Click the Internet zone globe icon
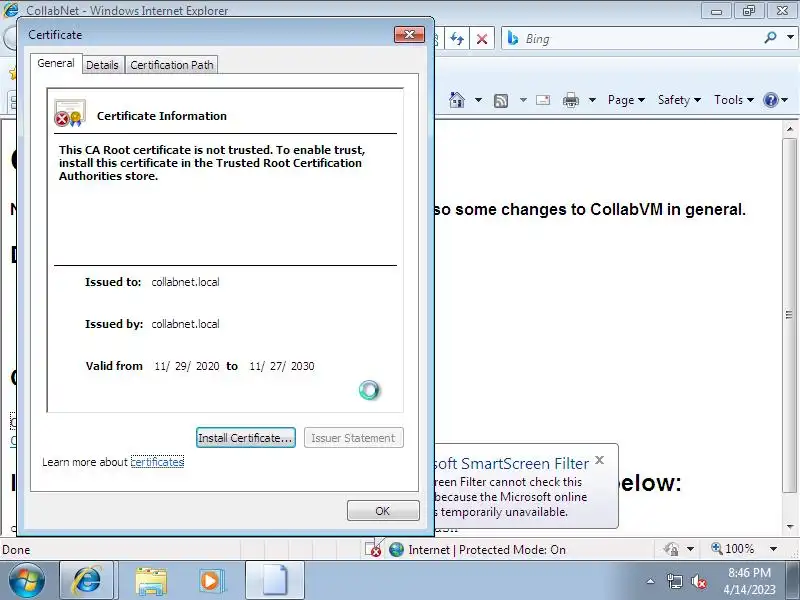The image size is (800, 600). pos(396,549)
